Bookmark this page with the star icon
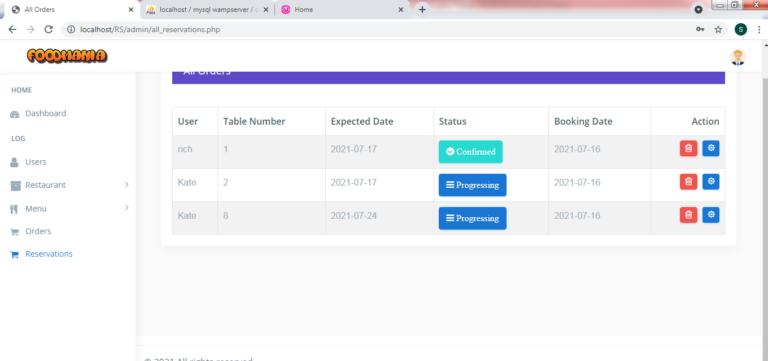 (x=718, y=29)
